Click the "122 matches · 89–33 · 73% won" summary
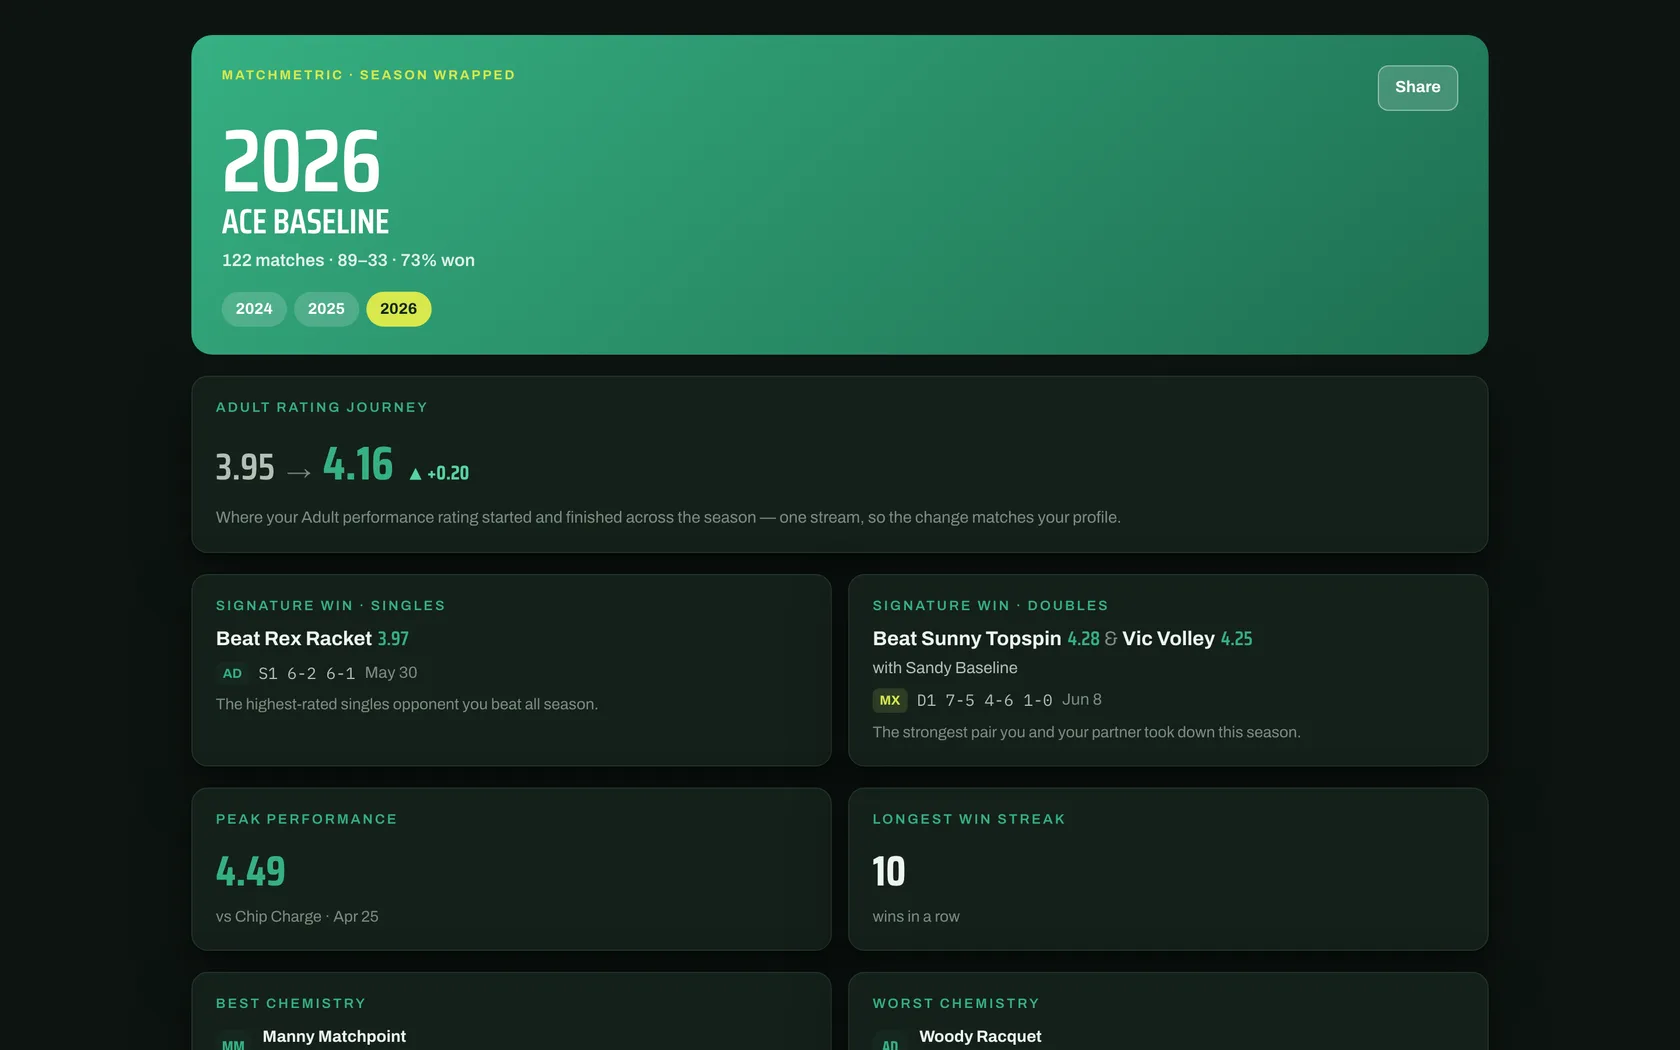This screenshot has height=1050, width=1680. click(348, 260)
